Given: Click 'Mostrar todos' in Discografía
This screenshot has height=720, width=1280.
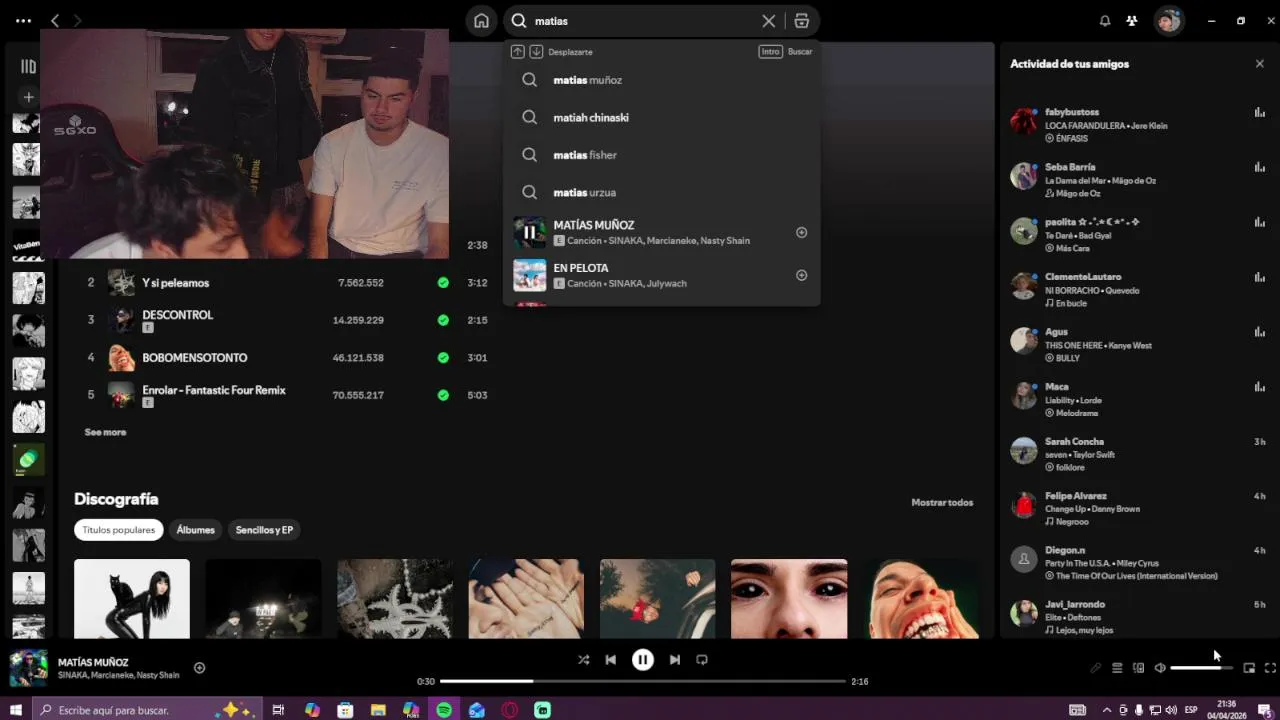Looking at the screenshot, I should pyautogui.click(x=942, y=502).
